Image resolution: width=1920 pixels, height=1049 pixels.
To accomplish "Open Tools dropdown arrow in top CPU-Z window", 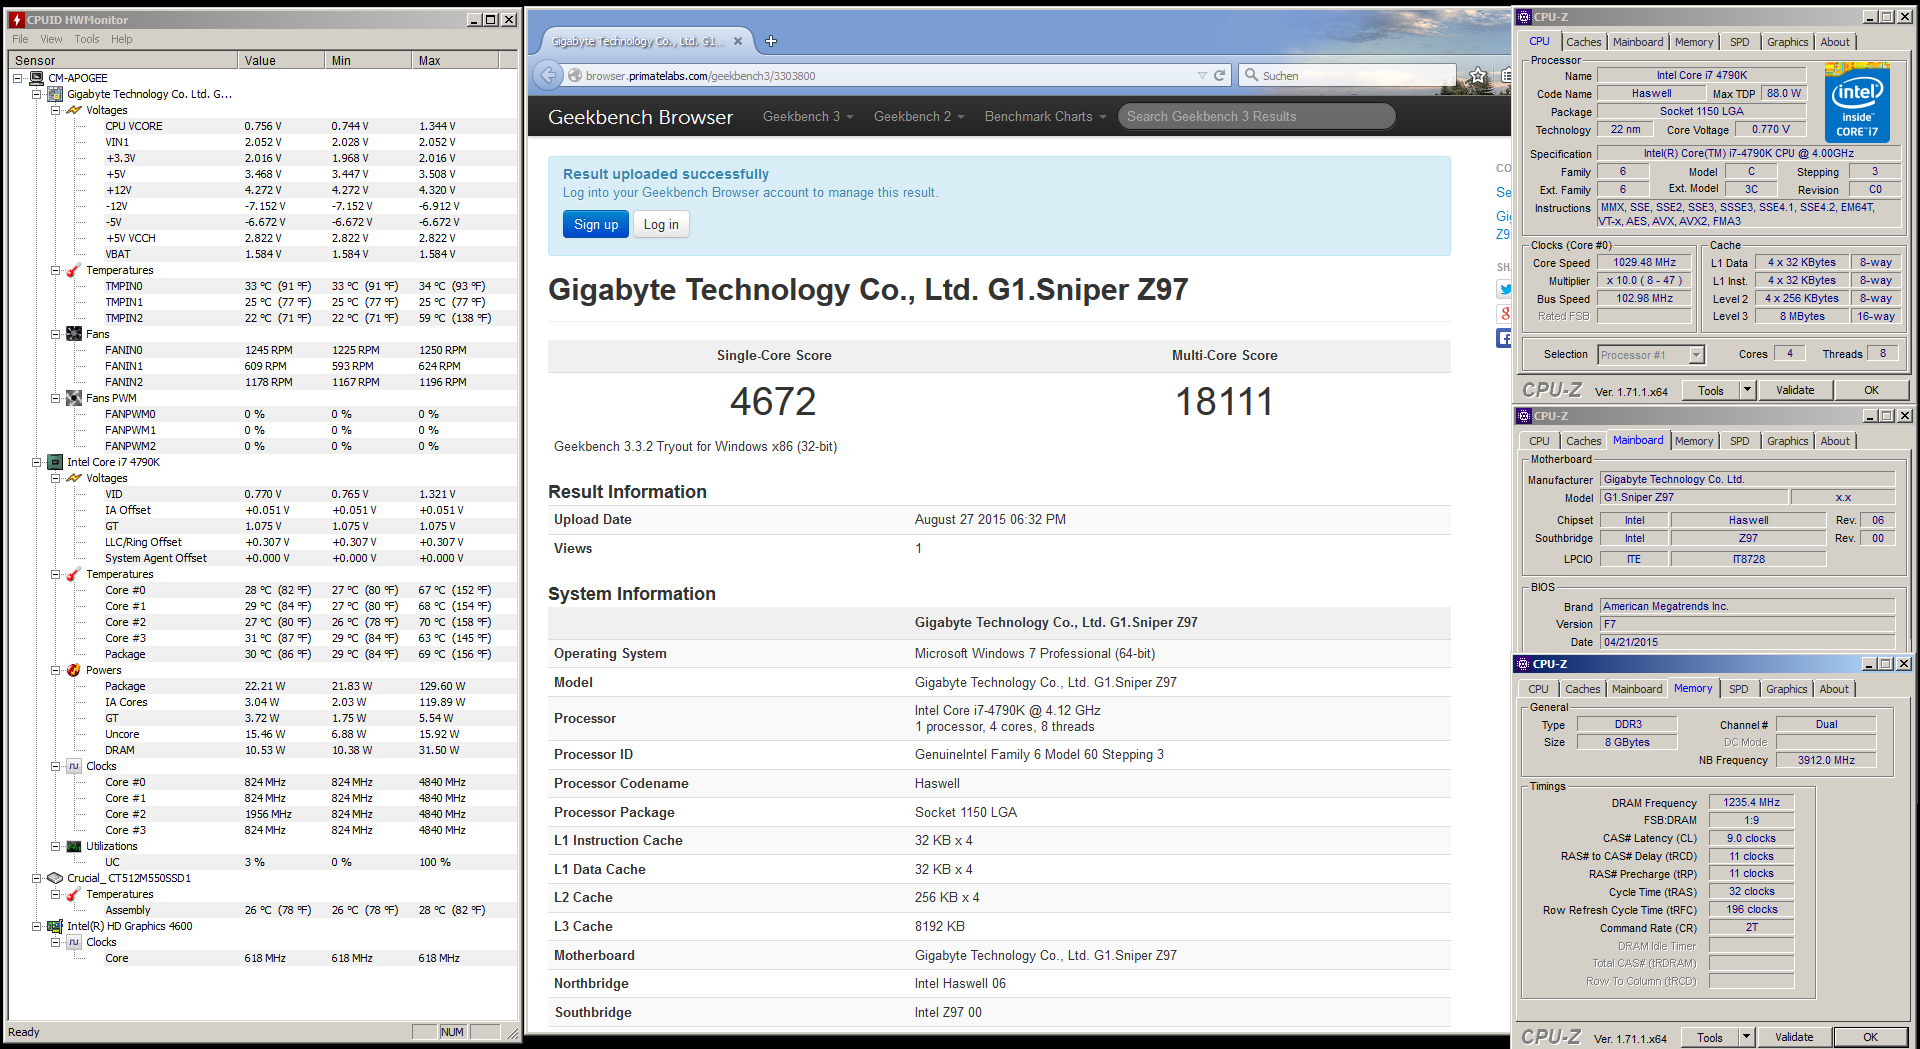I will pos(1747,390).
